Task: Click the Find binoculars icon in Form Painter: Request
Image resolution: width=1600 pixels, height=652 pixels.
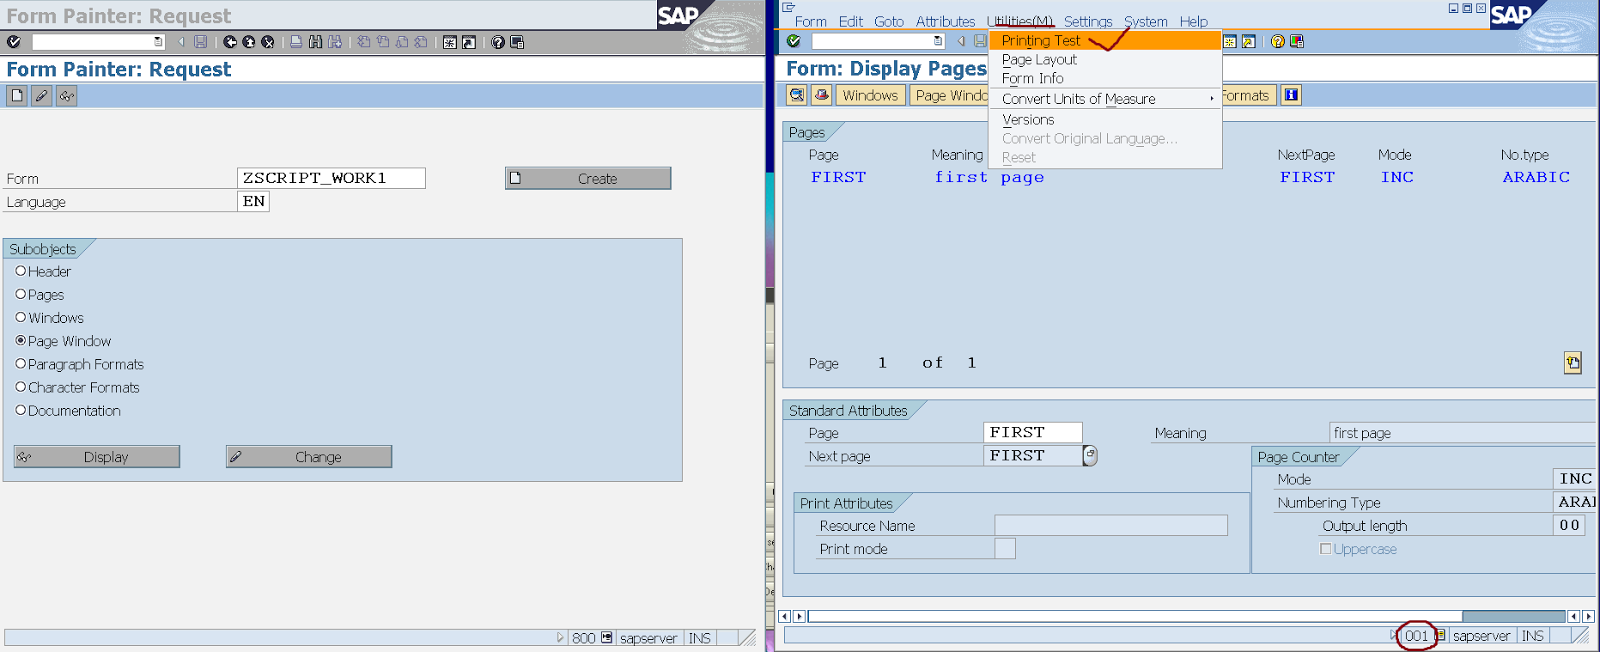Action: coord(315,42)
